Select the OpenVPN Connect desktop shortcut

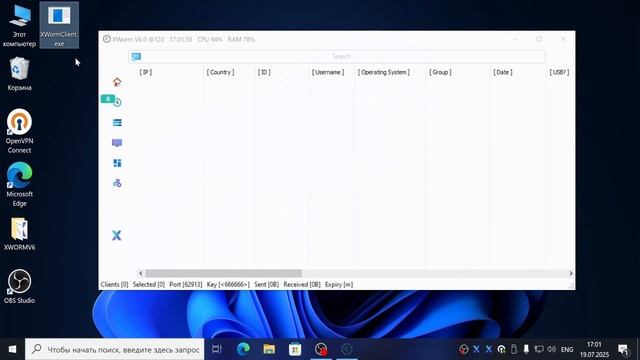[x=19, y=131]
